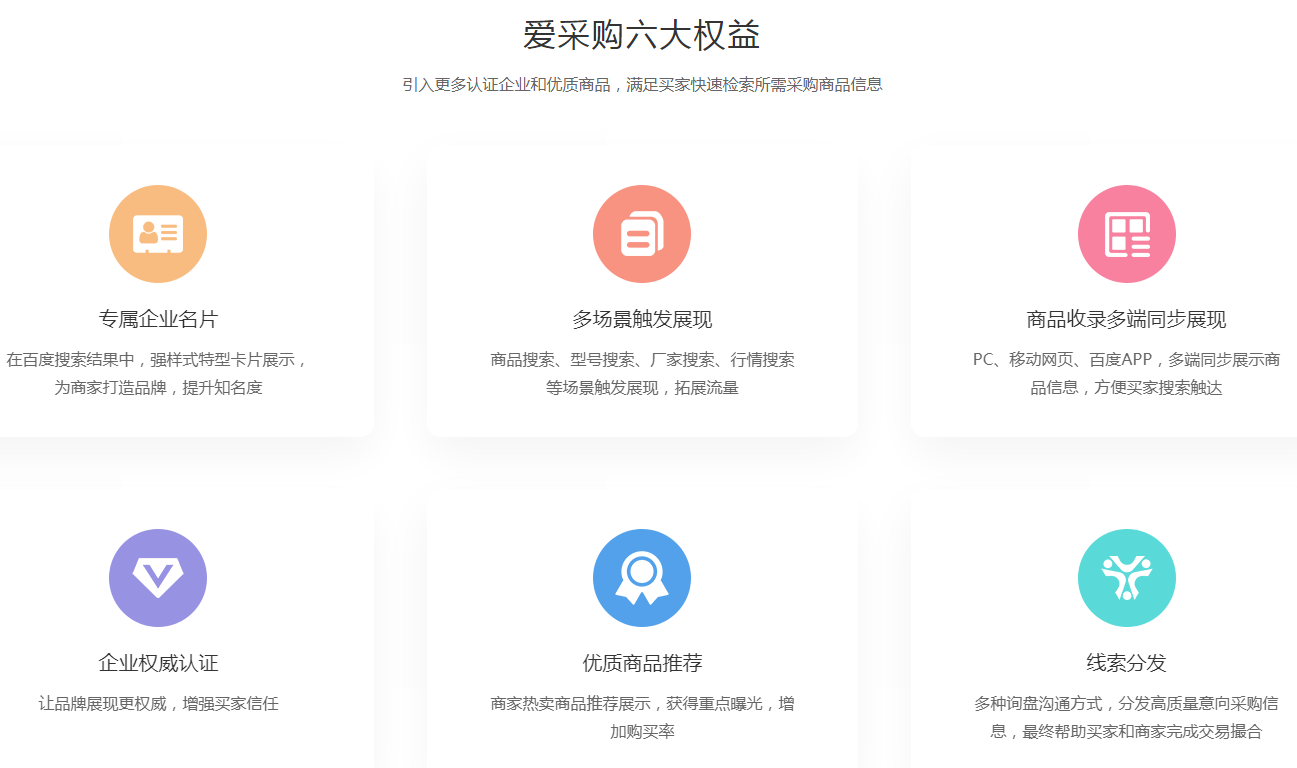Viewport: 1297px width, 768px height.
Task: Click the pink grid layout icon
Action: (1126, 234)
